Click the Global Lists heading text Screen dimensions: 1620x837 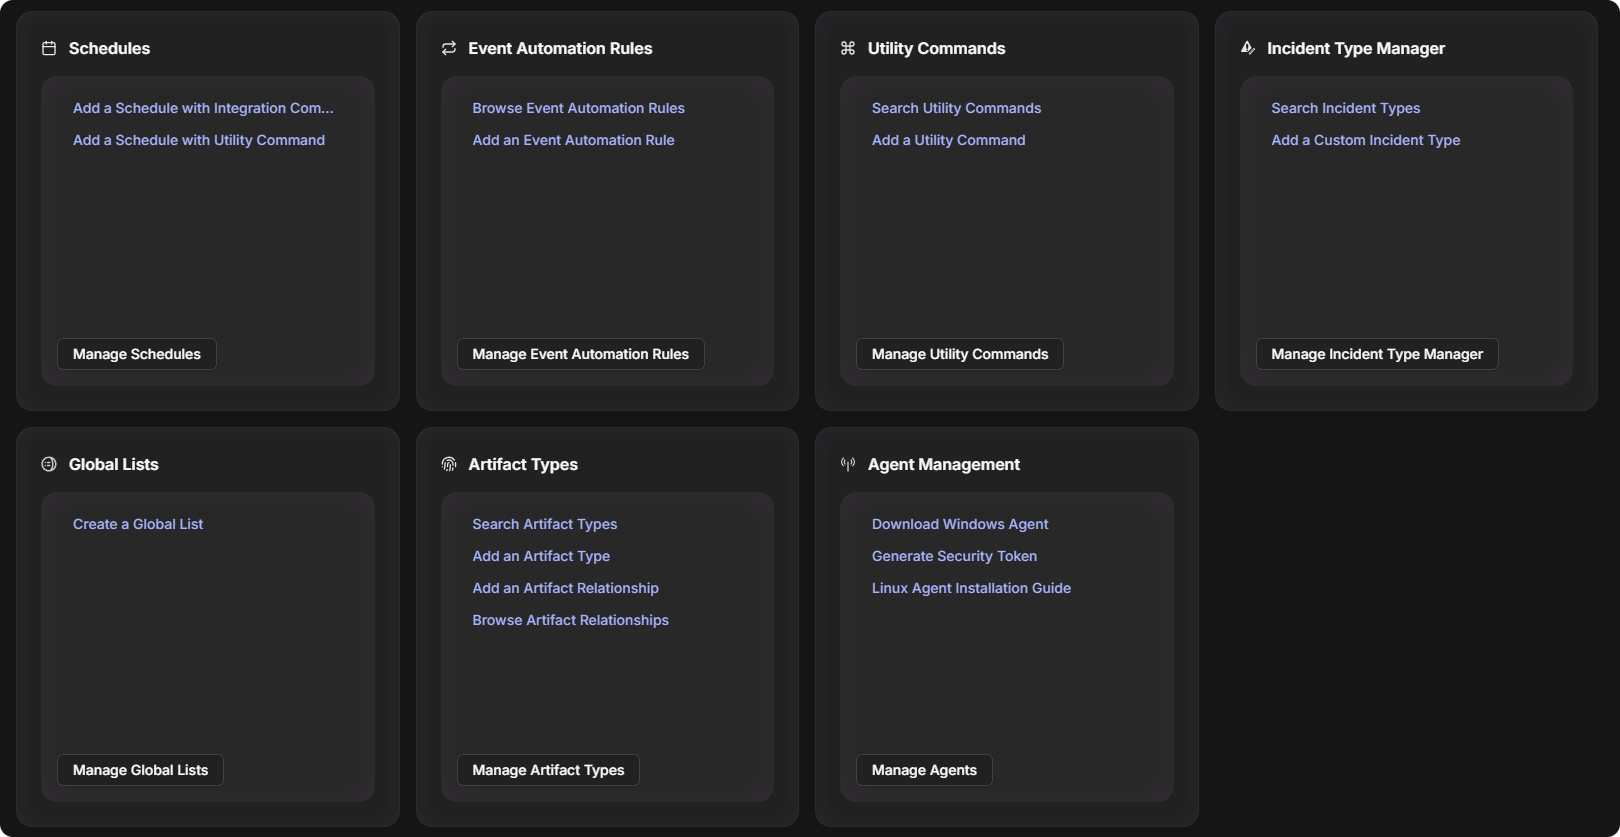tap(114, 464)
